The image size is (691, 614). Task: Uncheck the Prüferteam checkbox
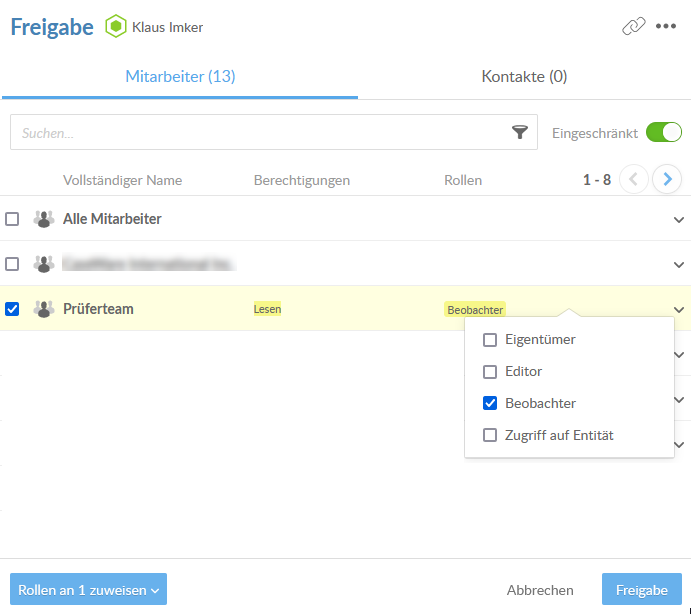point(12,309)
